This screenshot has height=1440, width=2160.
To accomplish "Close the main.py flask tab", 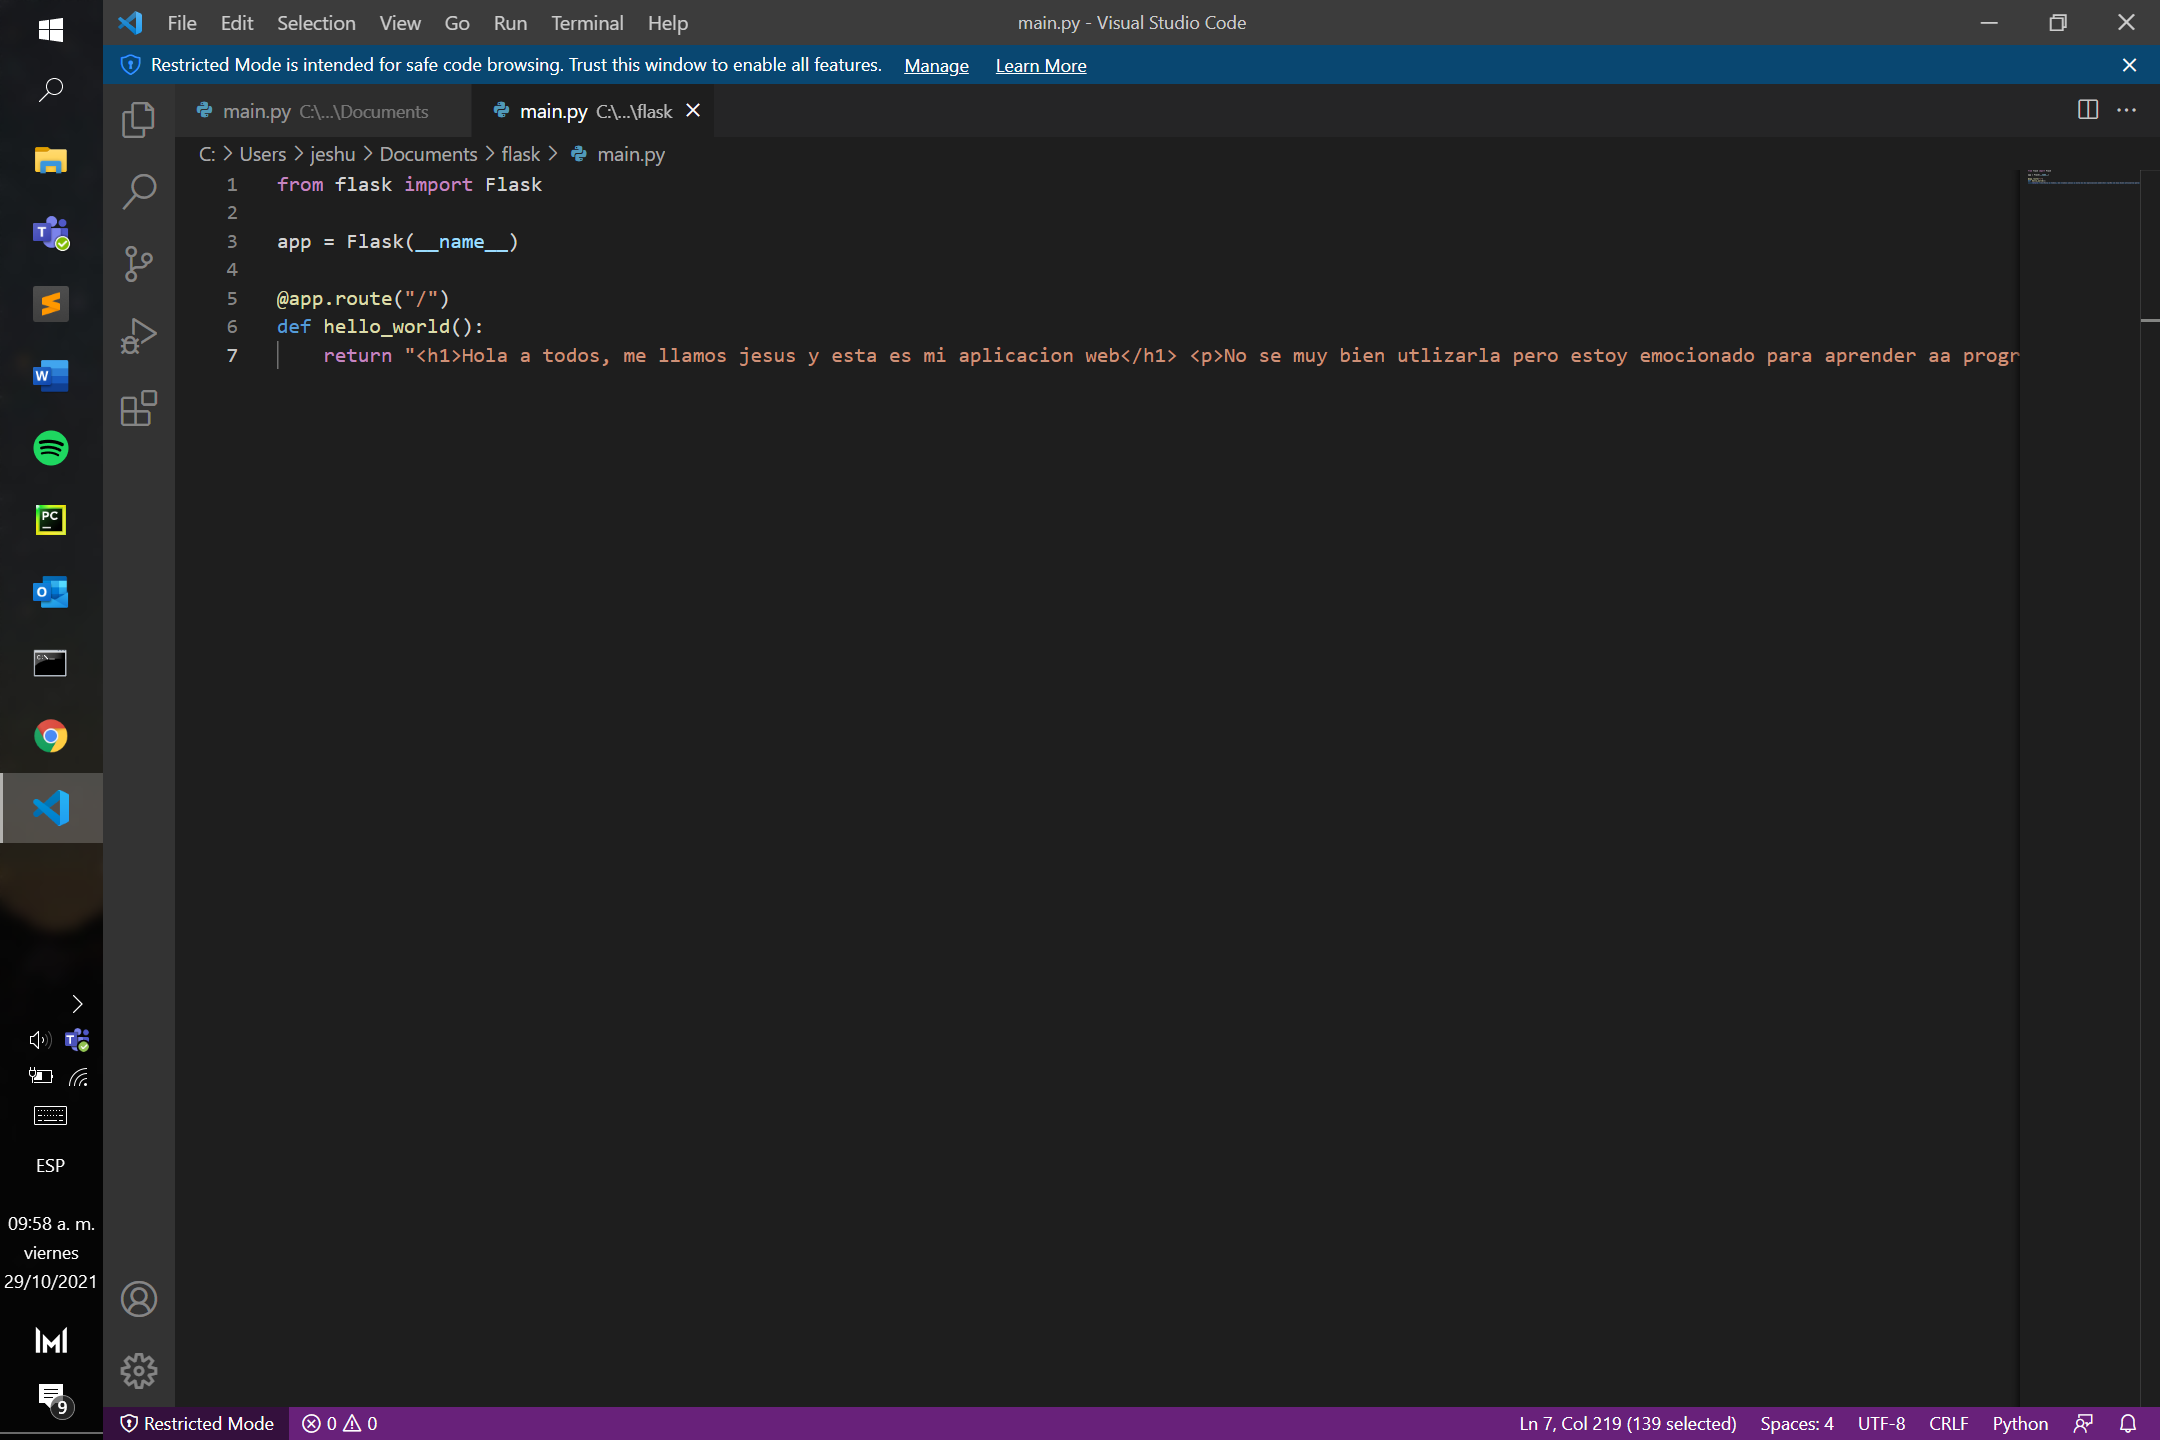I will [693, 110].
